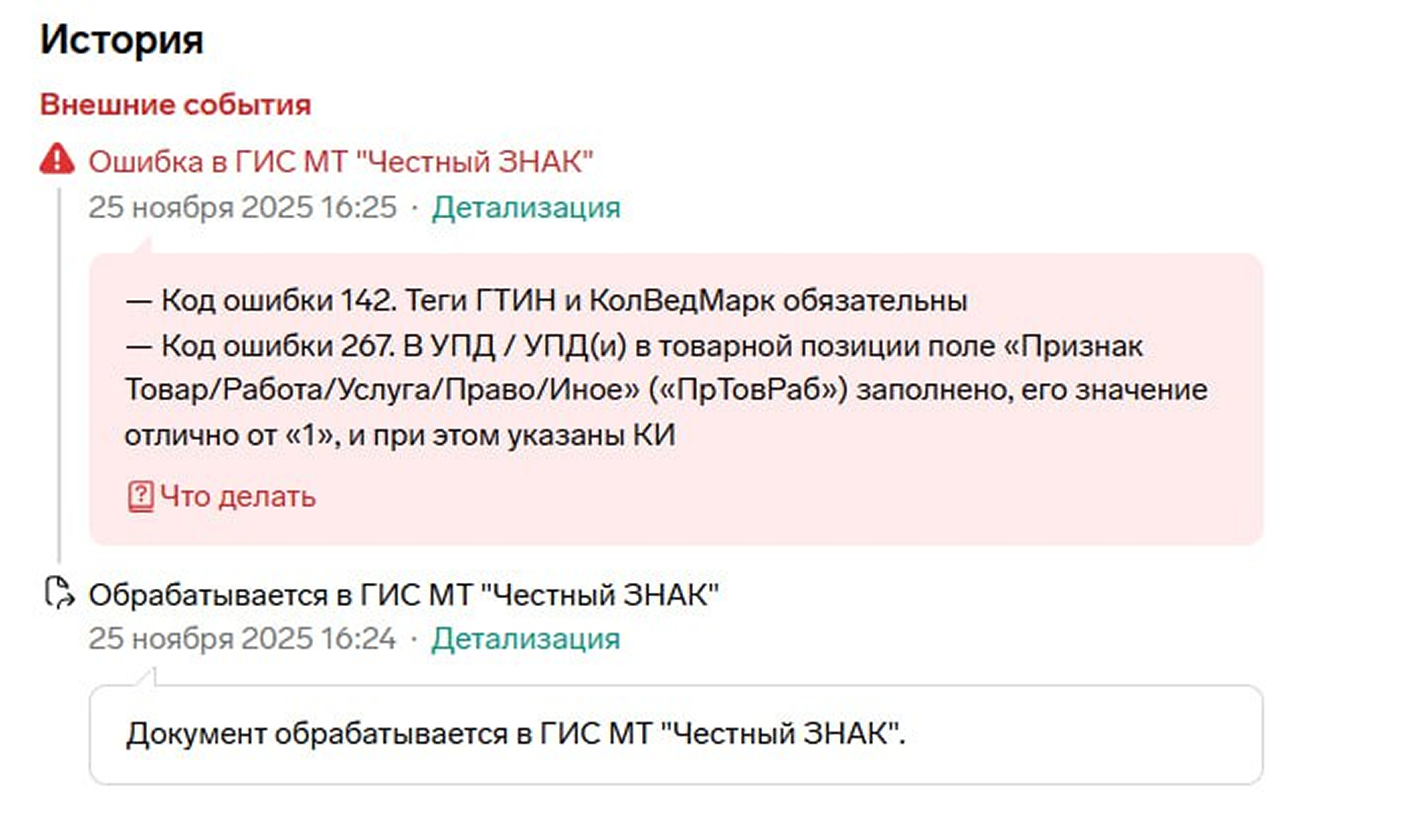
Task: Click the 25 ноября 2025 16:25 timestamp
Action: coord(242,208)
